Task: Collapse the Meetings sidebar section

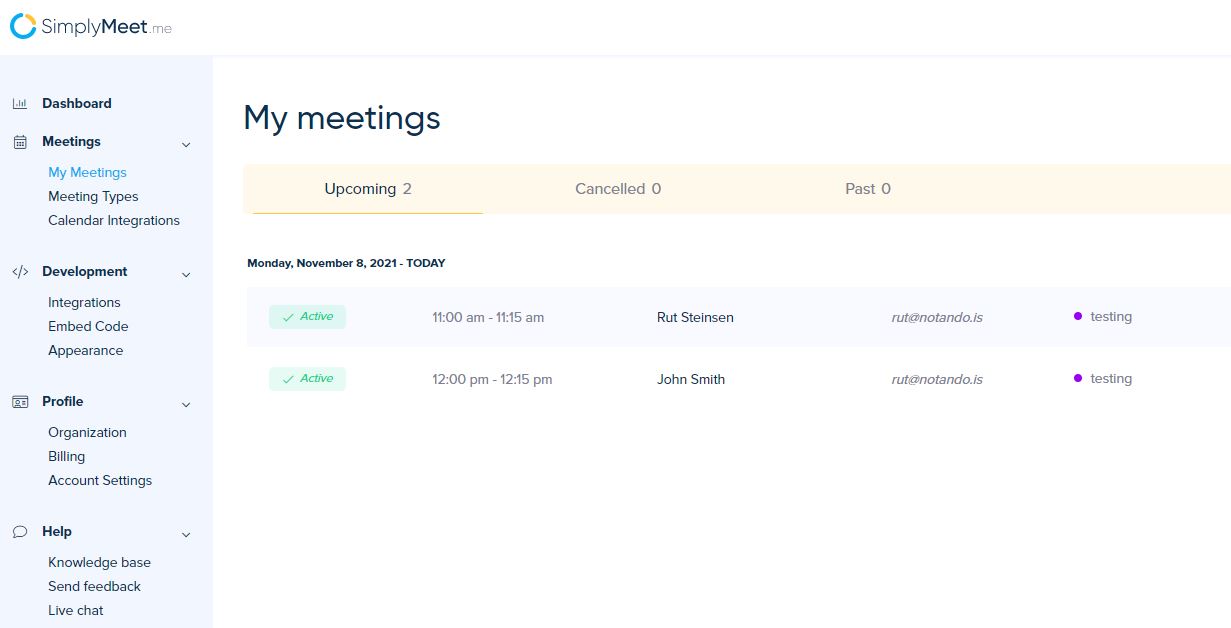Action: click(x=186, y=144)
